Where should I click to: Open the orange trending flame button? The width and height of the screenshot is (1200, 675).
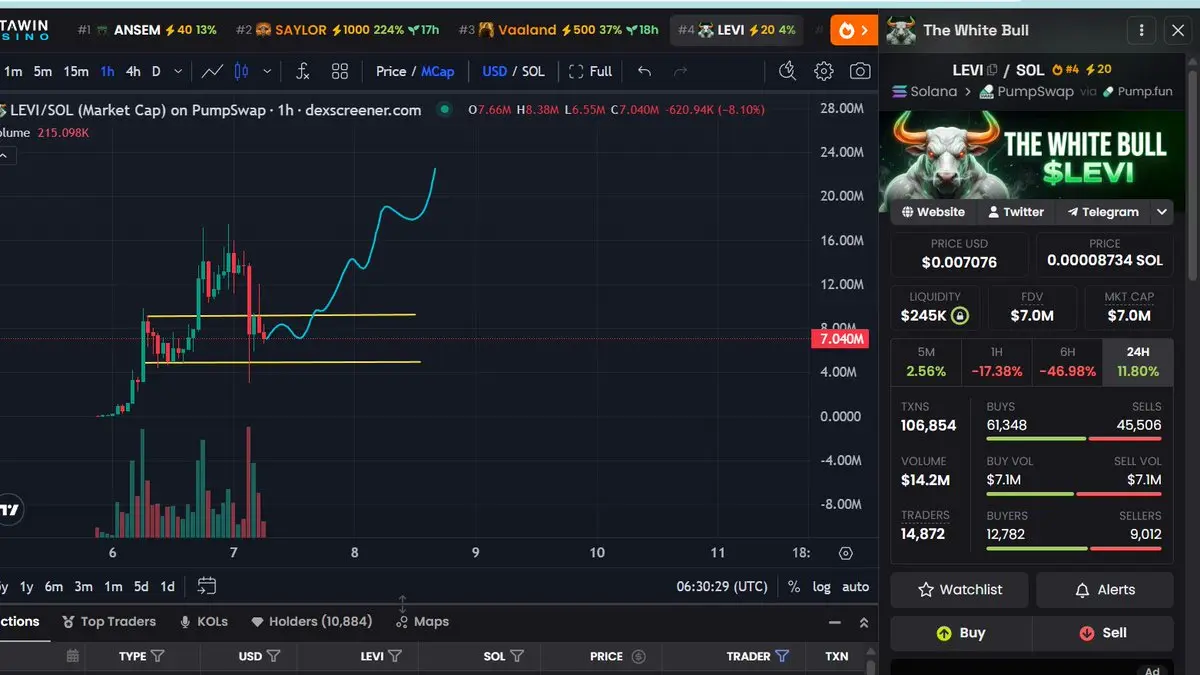pos(853,30)
